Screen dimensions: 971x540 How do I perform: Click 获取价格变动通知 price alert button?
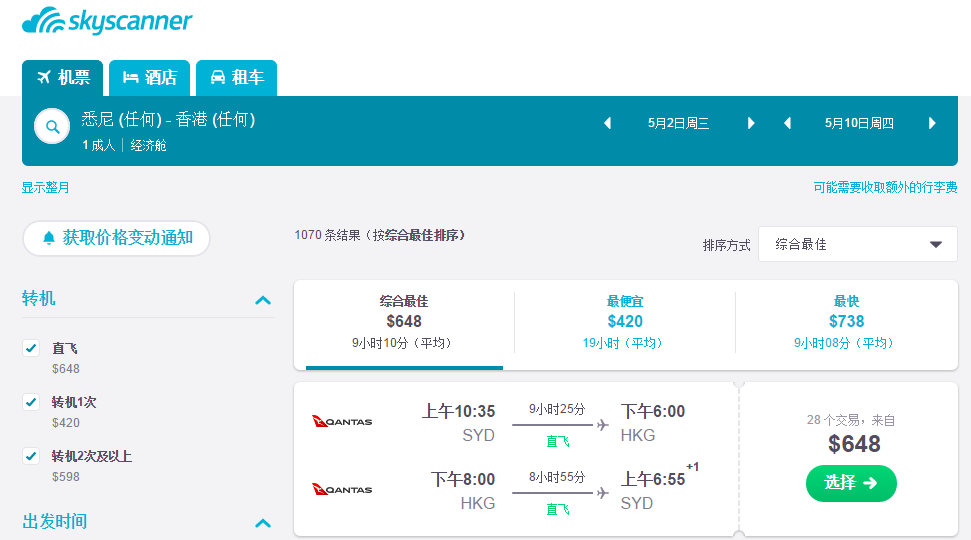click(116, 238)
